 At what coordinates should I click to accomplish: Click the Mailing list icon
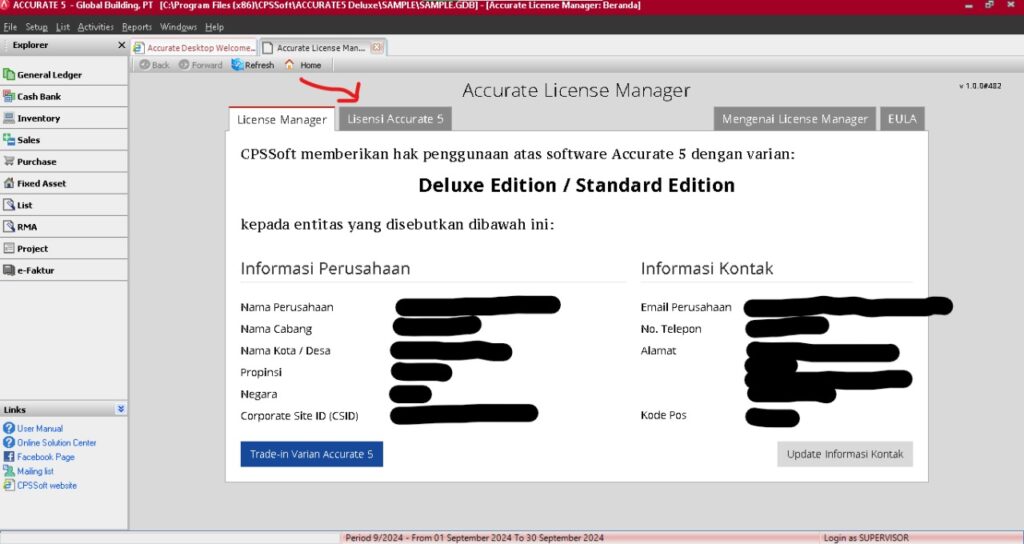pos(8,471)
